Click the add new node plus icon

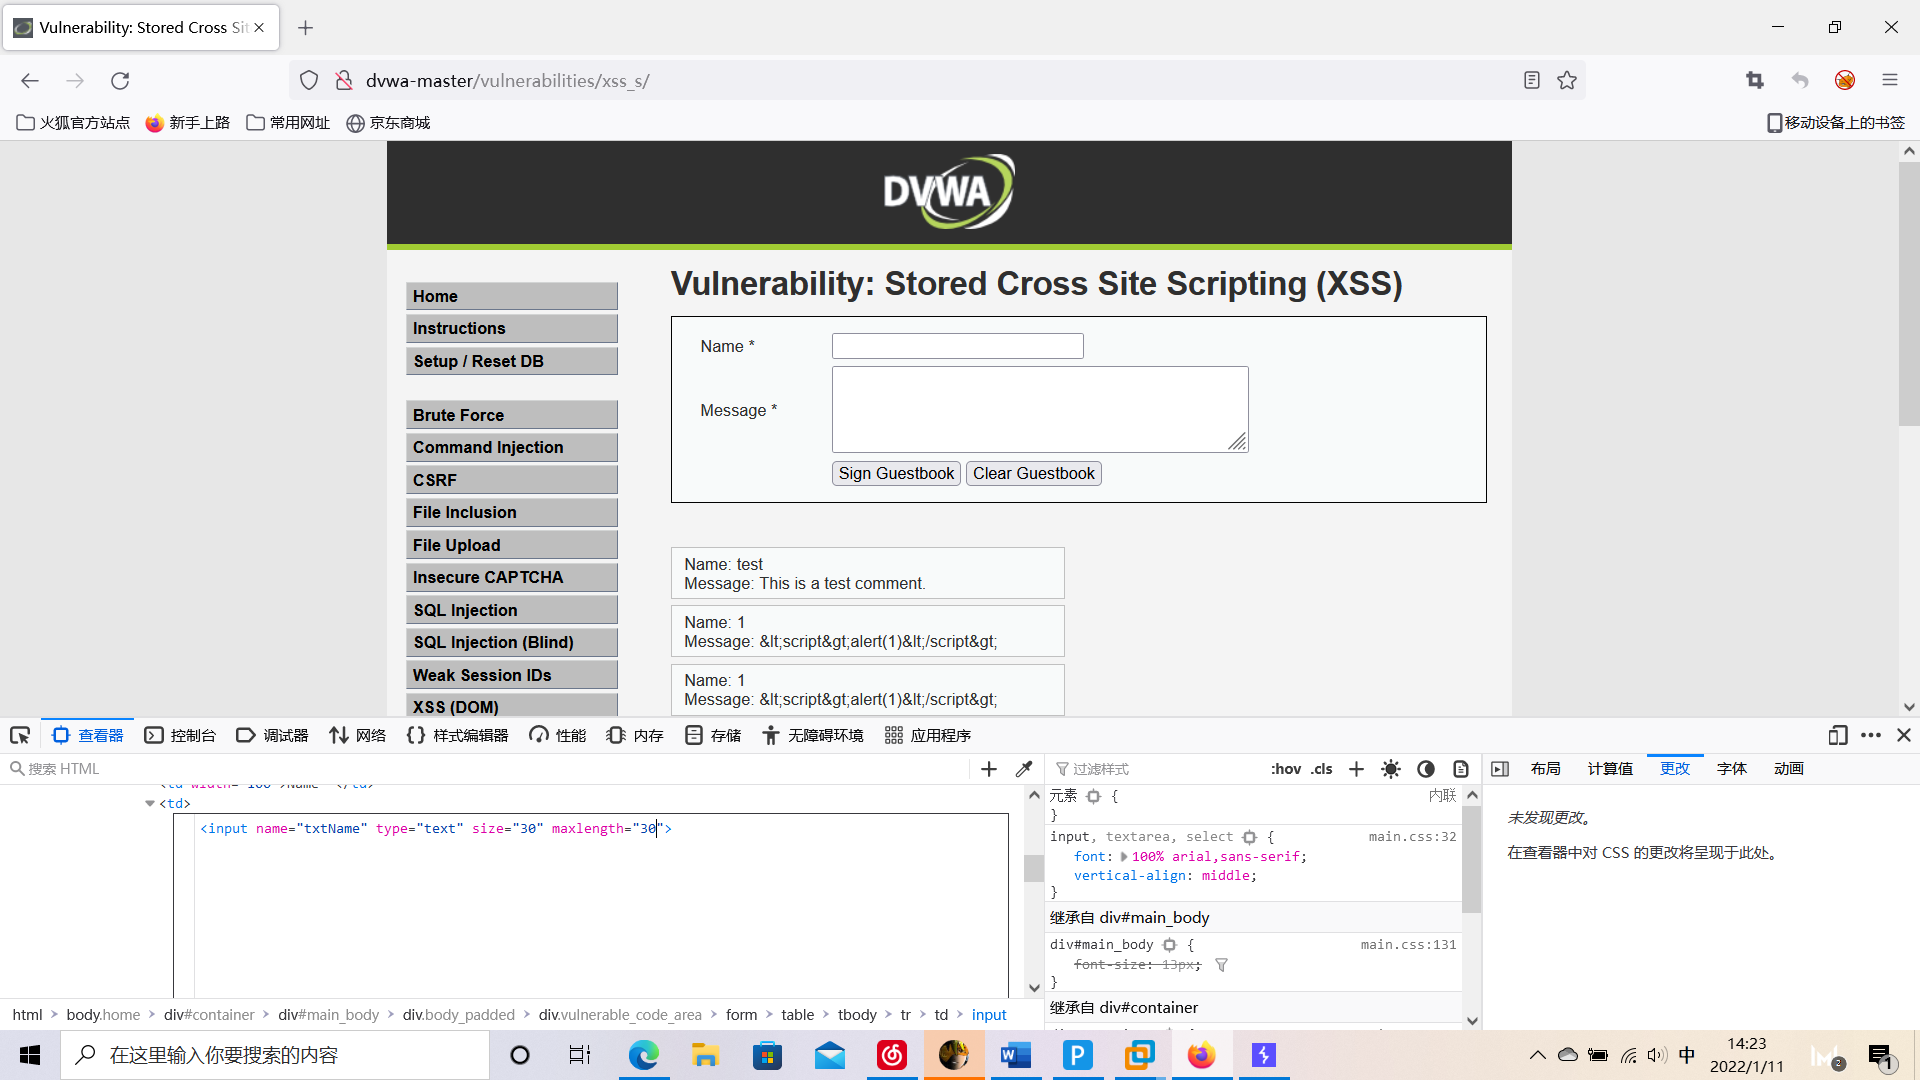pyautogui.click(x=989, y=768)
